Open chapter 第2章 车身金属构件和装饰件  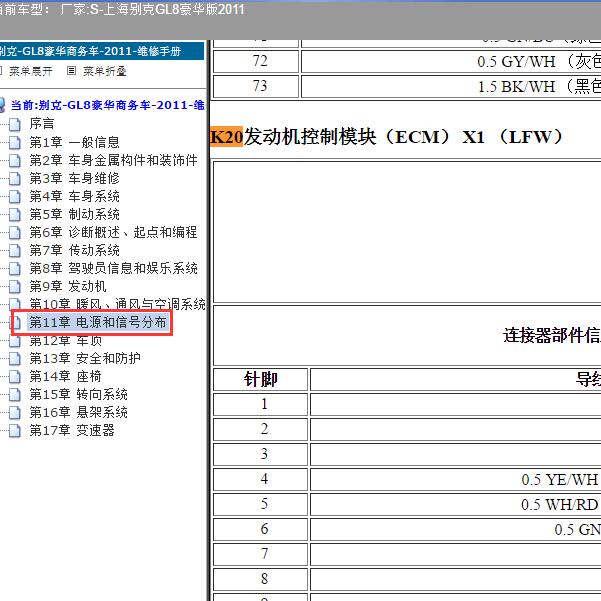coord(113,160)
